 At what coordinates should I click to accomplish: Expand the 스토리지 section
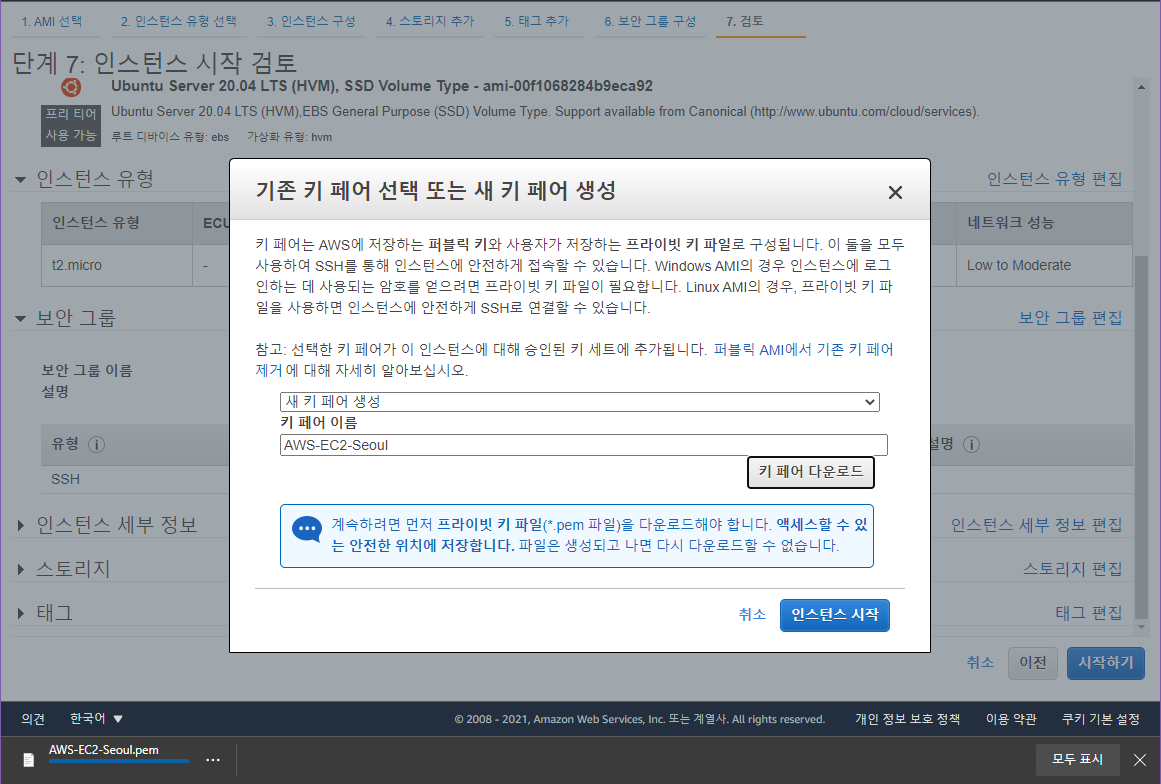pos(21,569)
